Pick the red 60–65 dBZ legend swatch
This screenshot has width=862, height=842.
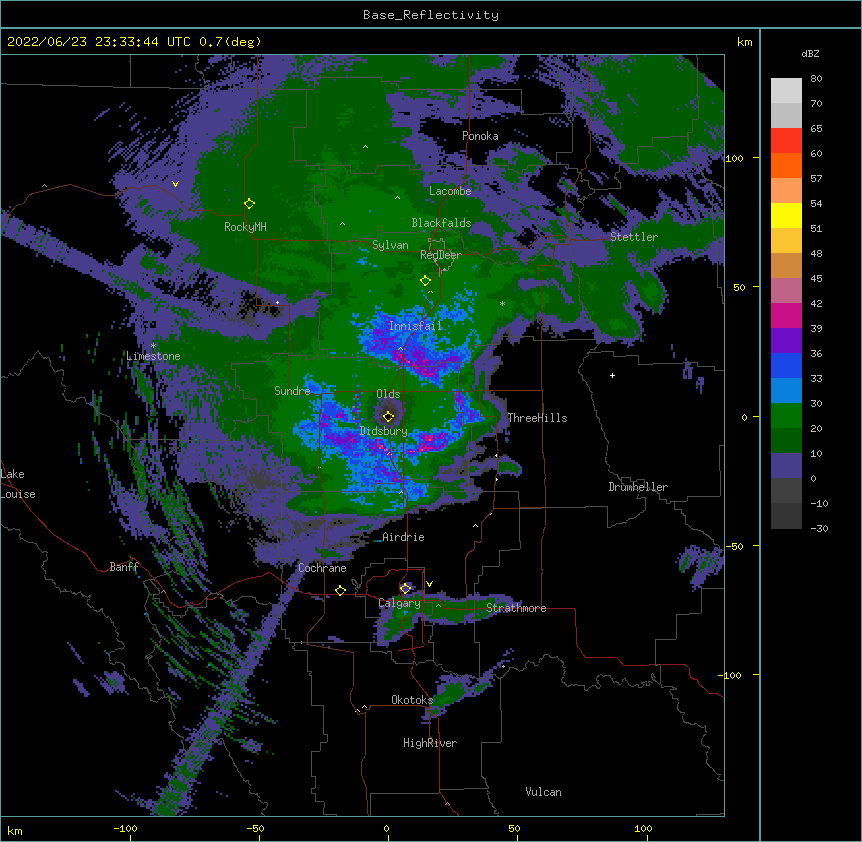click(786, 141)
